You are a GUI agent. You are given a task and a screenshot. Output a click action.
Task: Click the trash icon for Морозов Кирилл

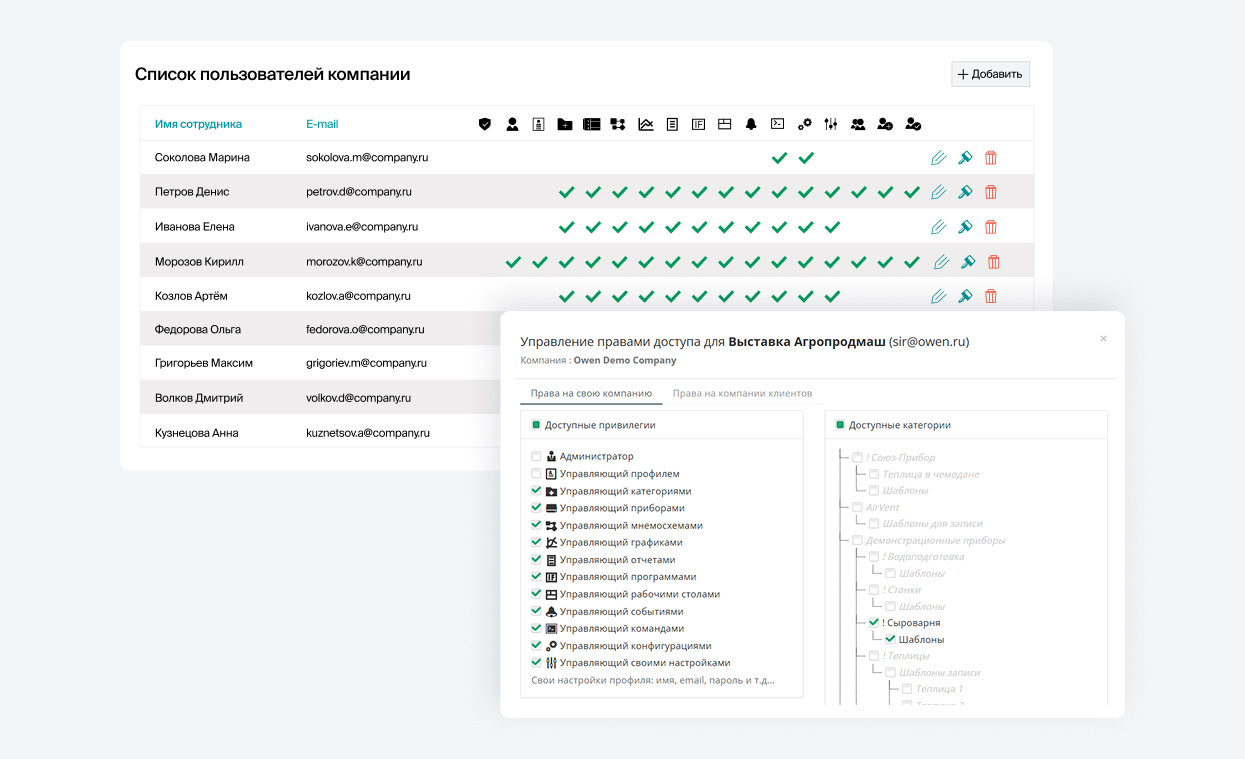coord(994,262)
